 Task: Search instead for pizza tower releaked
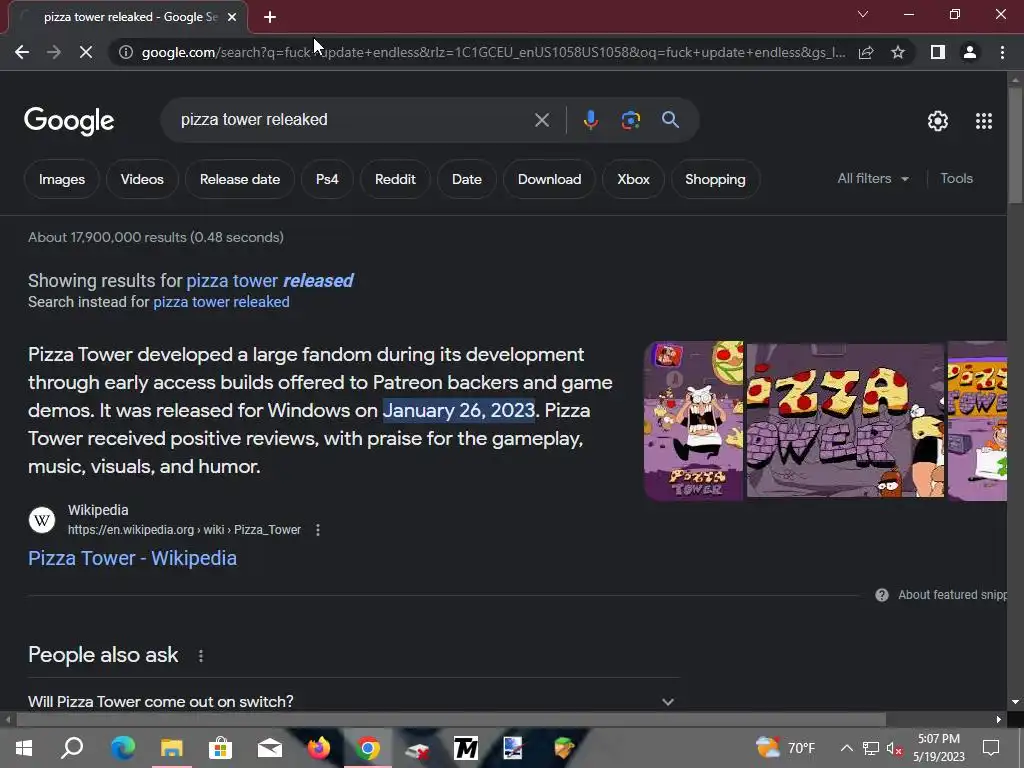tap(221, 302)
